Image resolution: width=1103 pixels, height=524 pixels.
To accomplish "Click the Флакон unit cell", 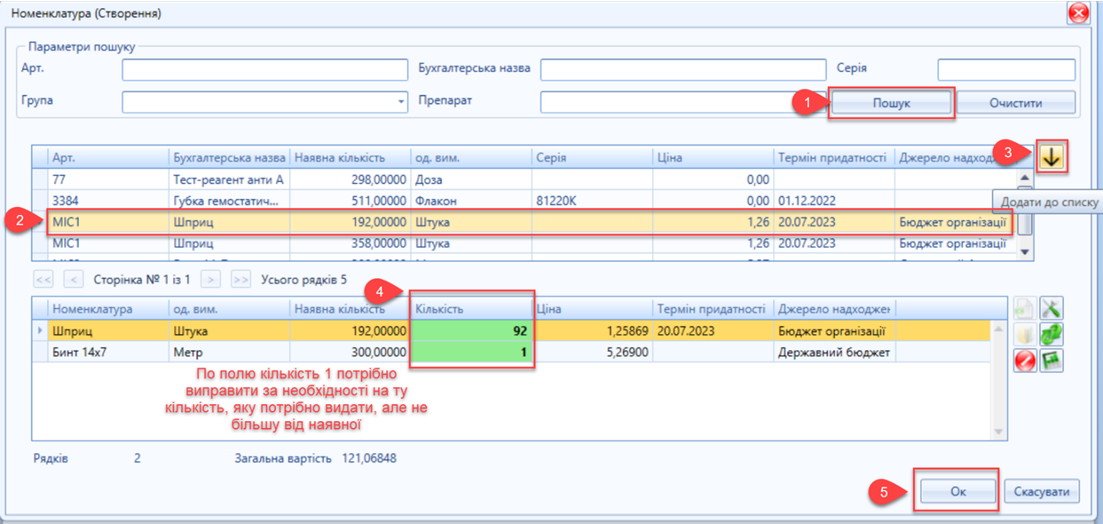I will pyautogui.click(x=471, y=201).
